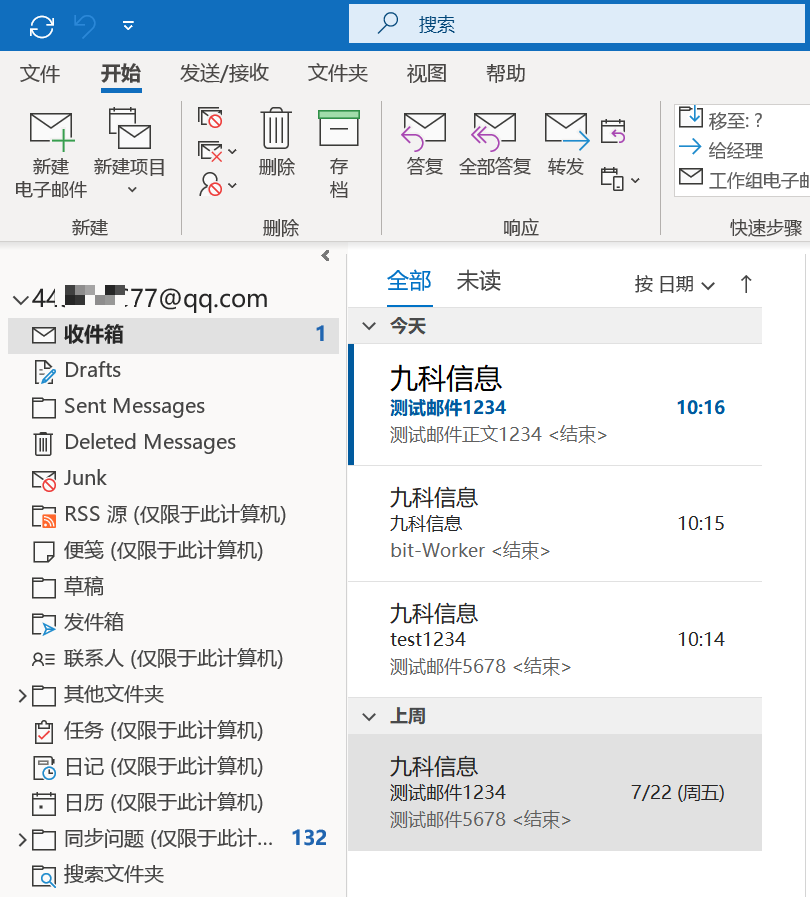The height and width of the screenshot is (897, 810).
Task: Select the 给经理 quick step
Action: point(735,150)
